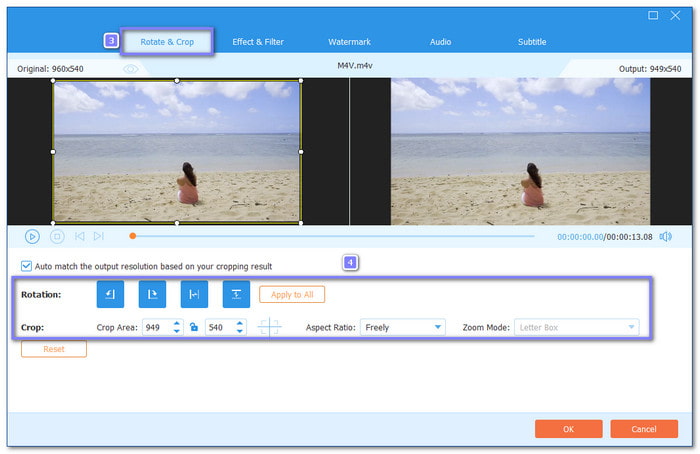The image size is (700, 454).
Task: Center the crop area with crosshair icon
Action: coord(270,327)
